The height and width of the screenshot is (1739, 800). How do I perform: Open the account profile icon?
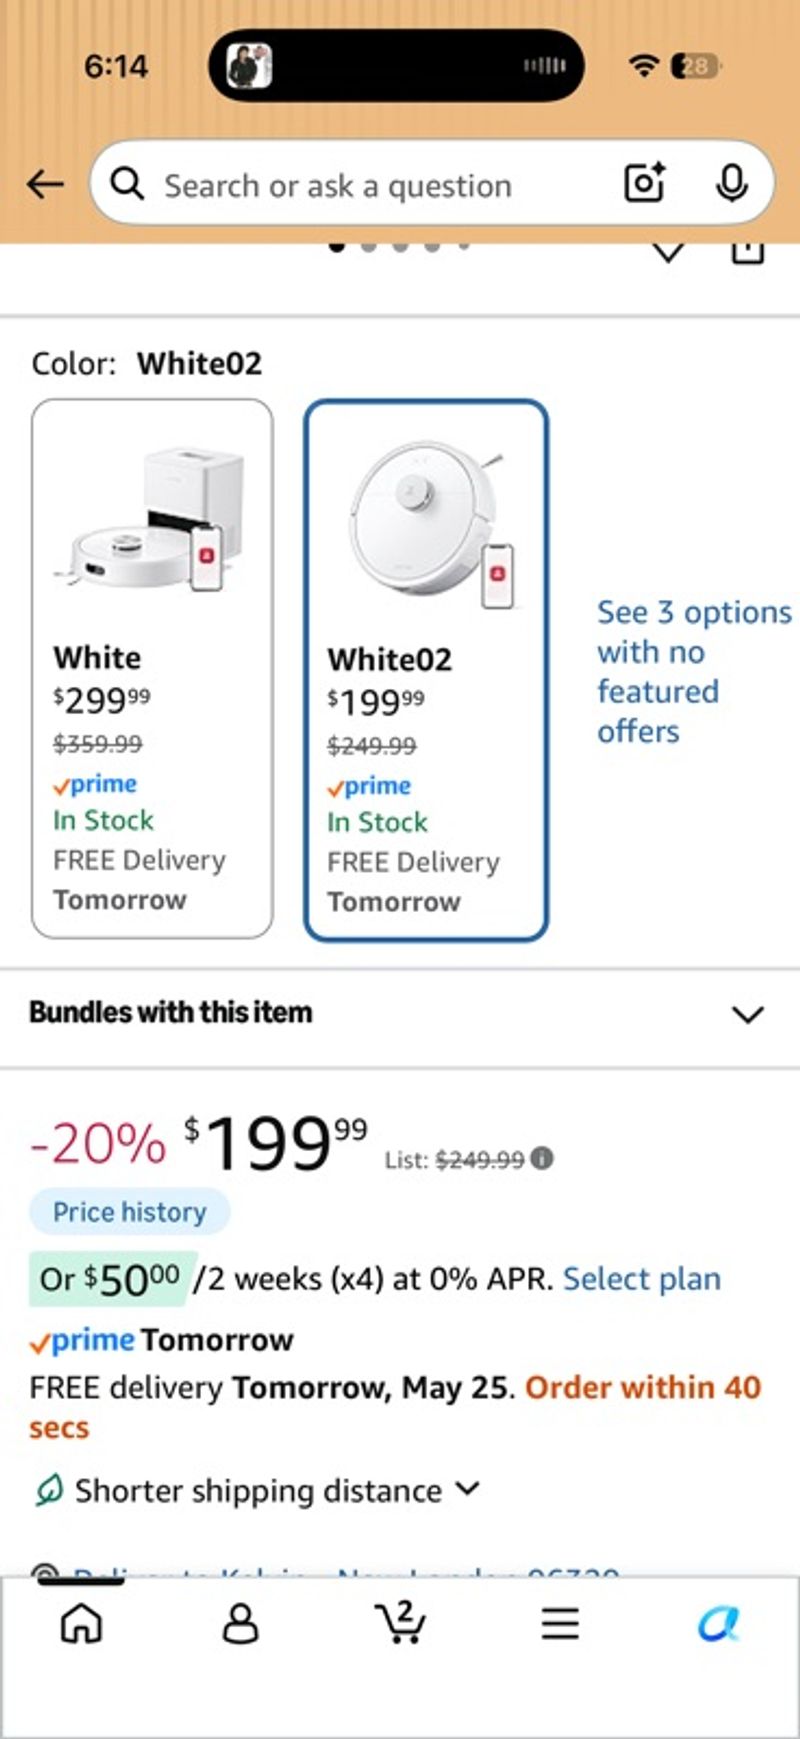(x=240, y=1624)
